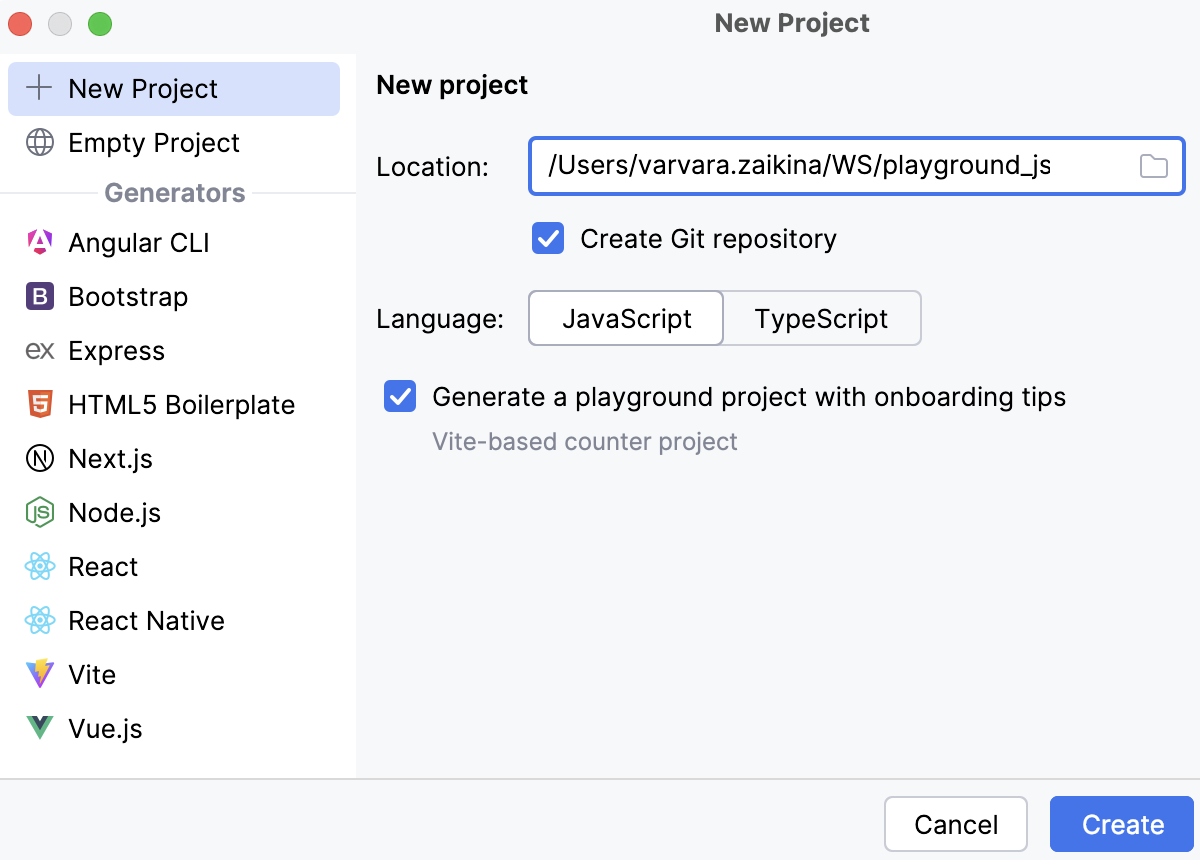Switch Language to TypeScript
Viewport: 1200px width, 860px height.
(x=821, y=318)
